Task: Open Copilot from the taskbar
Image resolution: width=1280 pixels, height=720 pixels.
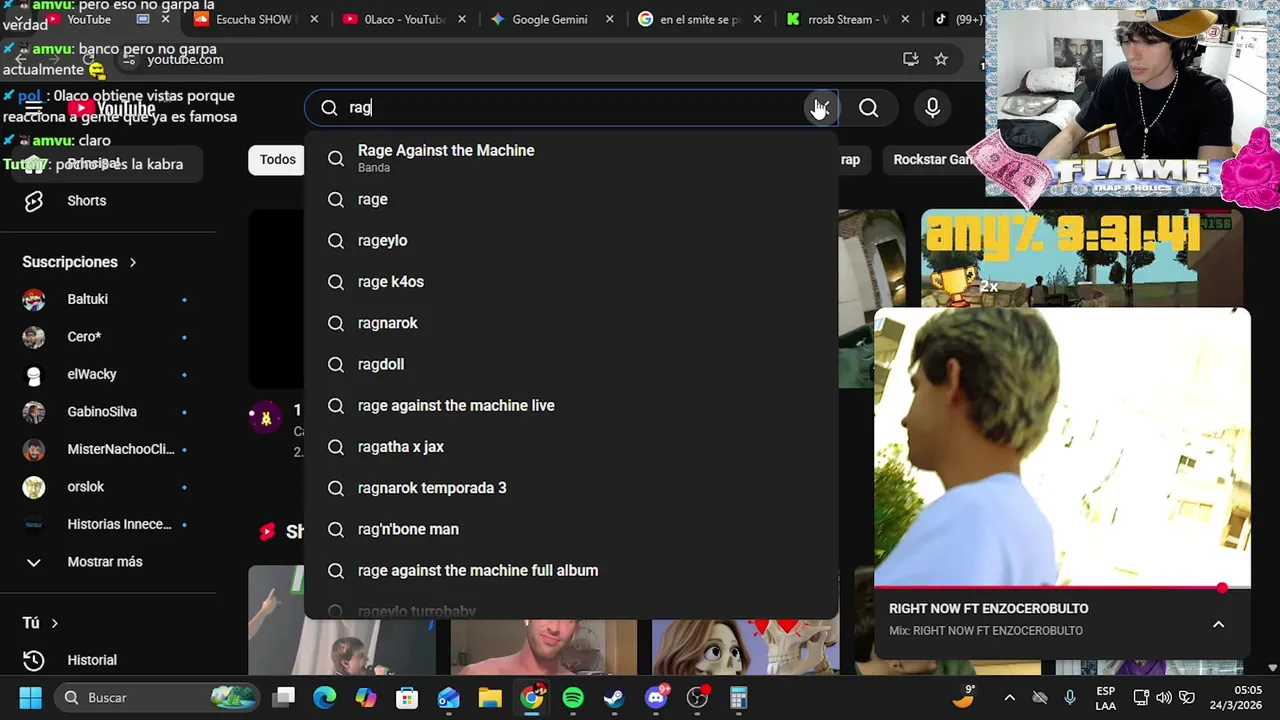Action: 366,697
